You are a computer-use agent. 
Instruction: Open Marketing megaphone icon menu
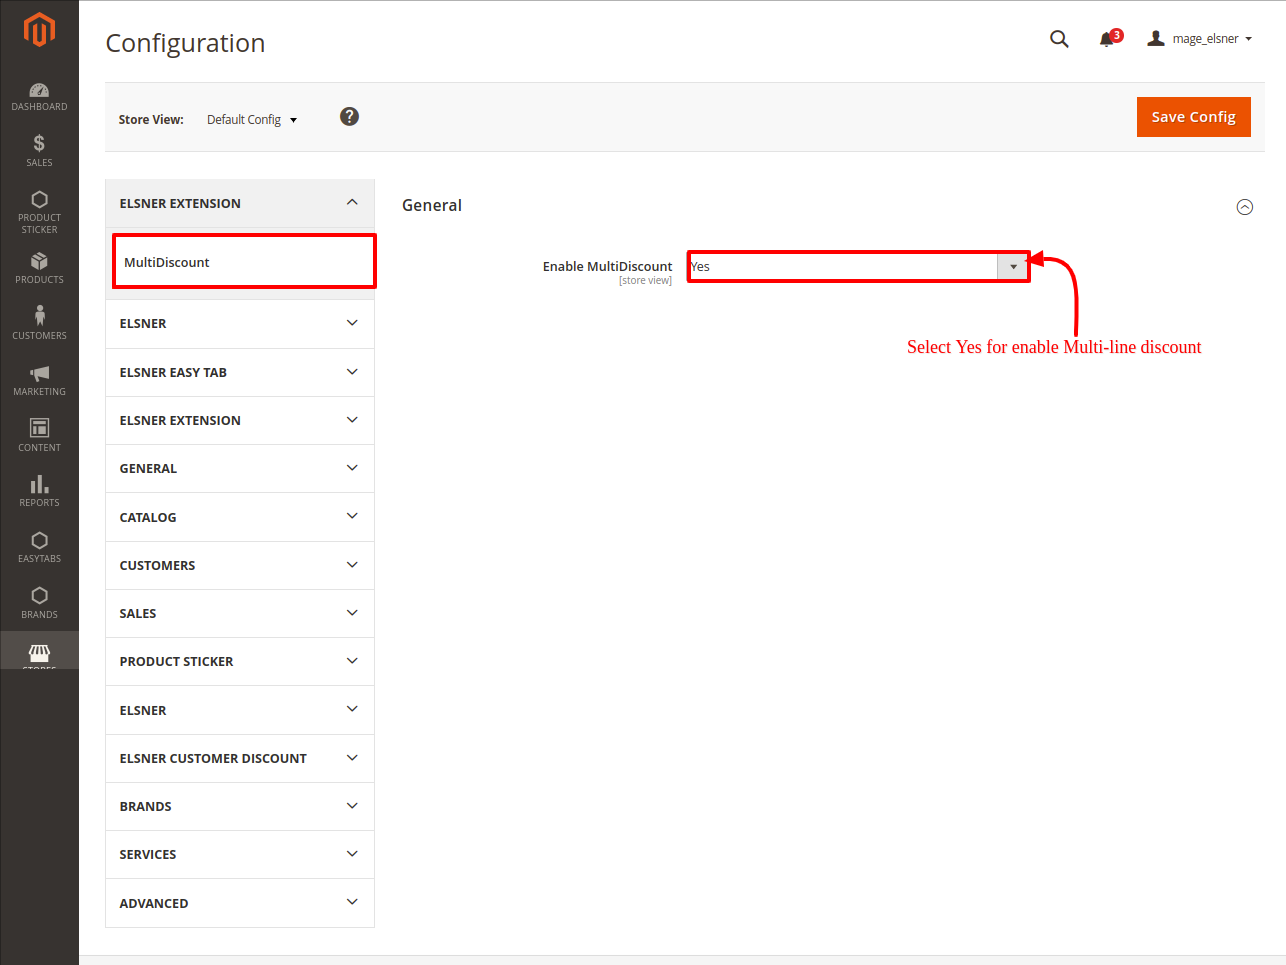coord(39,379)
